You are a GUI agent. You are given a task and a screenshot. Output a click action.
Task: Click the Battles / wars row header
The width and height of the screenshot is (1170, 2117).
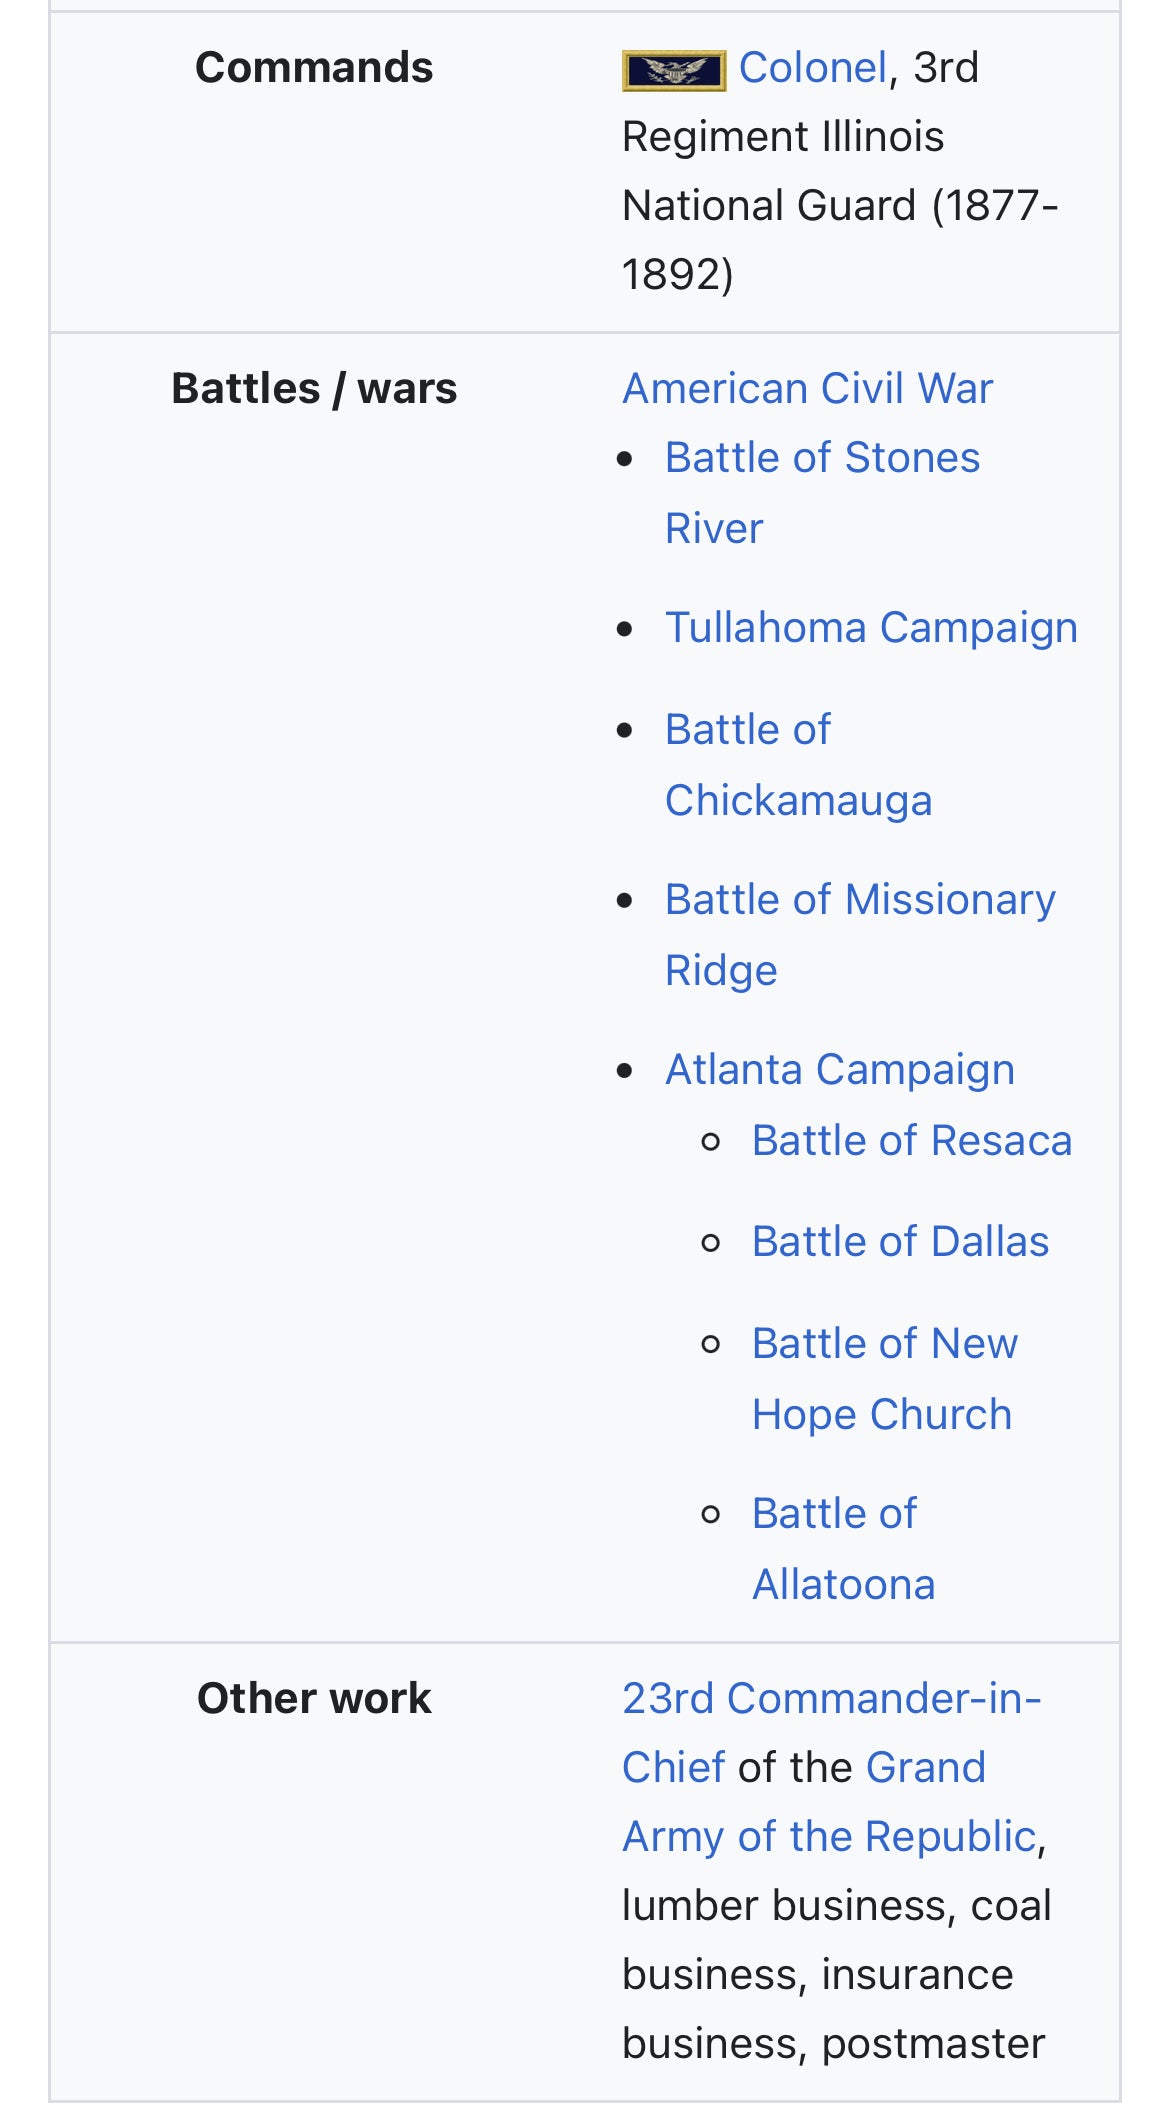click(314, 388)
